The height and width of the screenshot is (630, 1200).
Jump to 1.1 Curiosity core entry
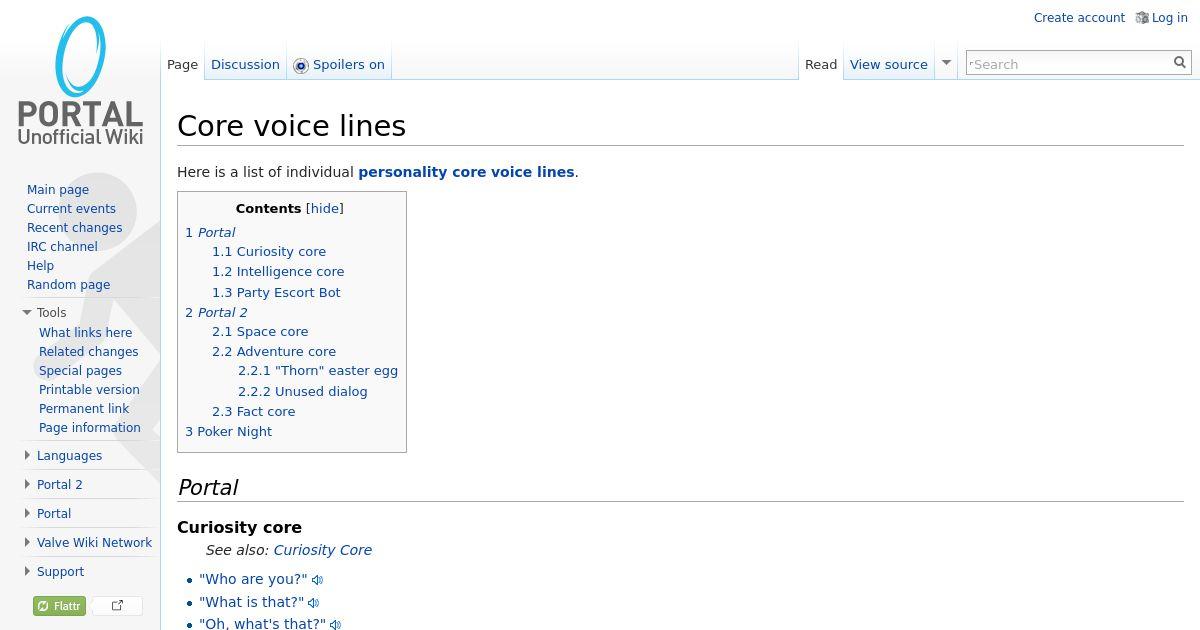point(269,252)
